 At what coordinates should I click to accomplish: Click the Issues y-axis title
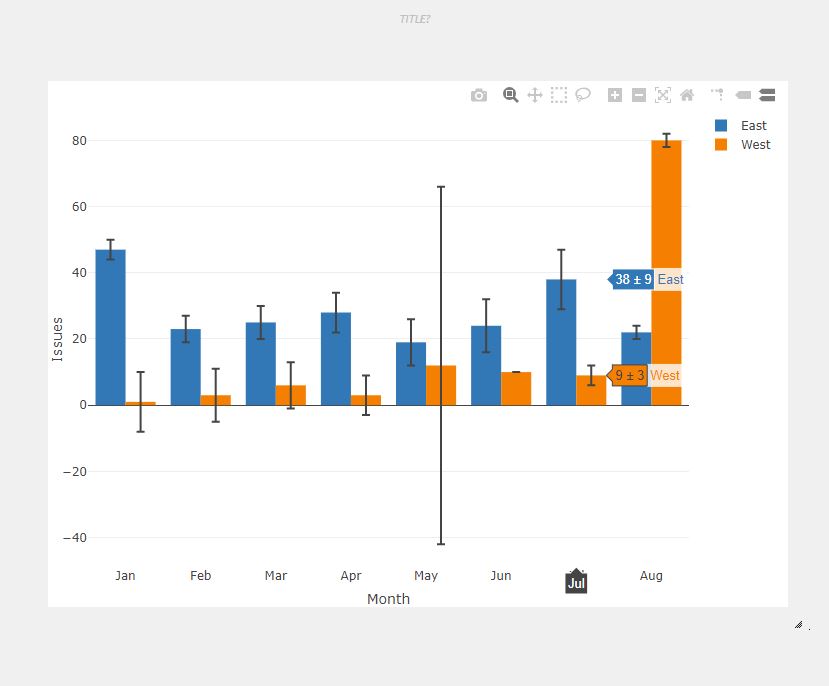pyautogui.click(x=58, y=339)
